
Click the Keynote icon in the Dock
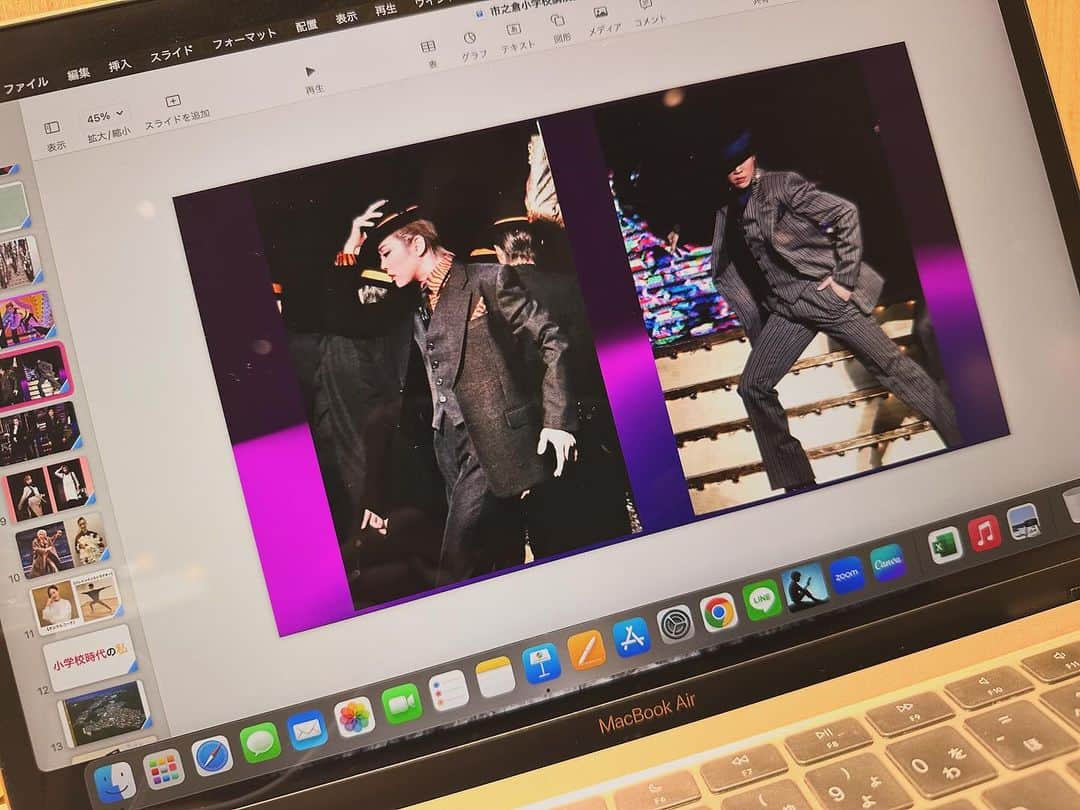coord(541,664)
